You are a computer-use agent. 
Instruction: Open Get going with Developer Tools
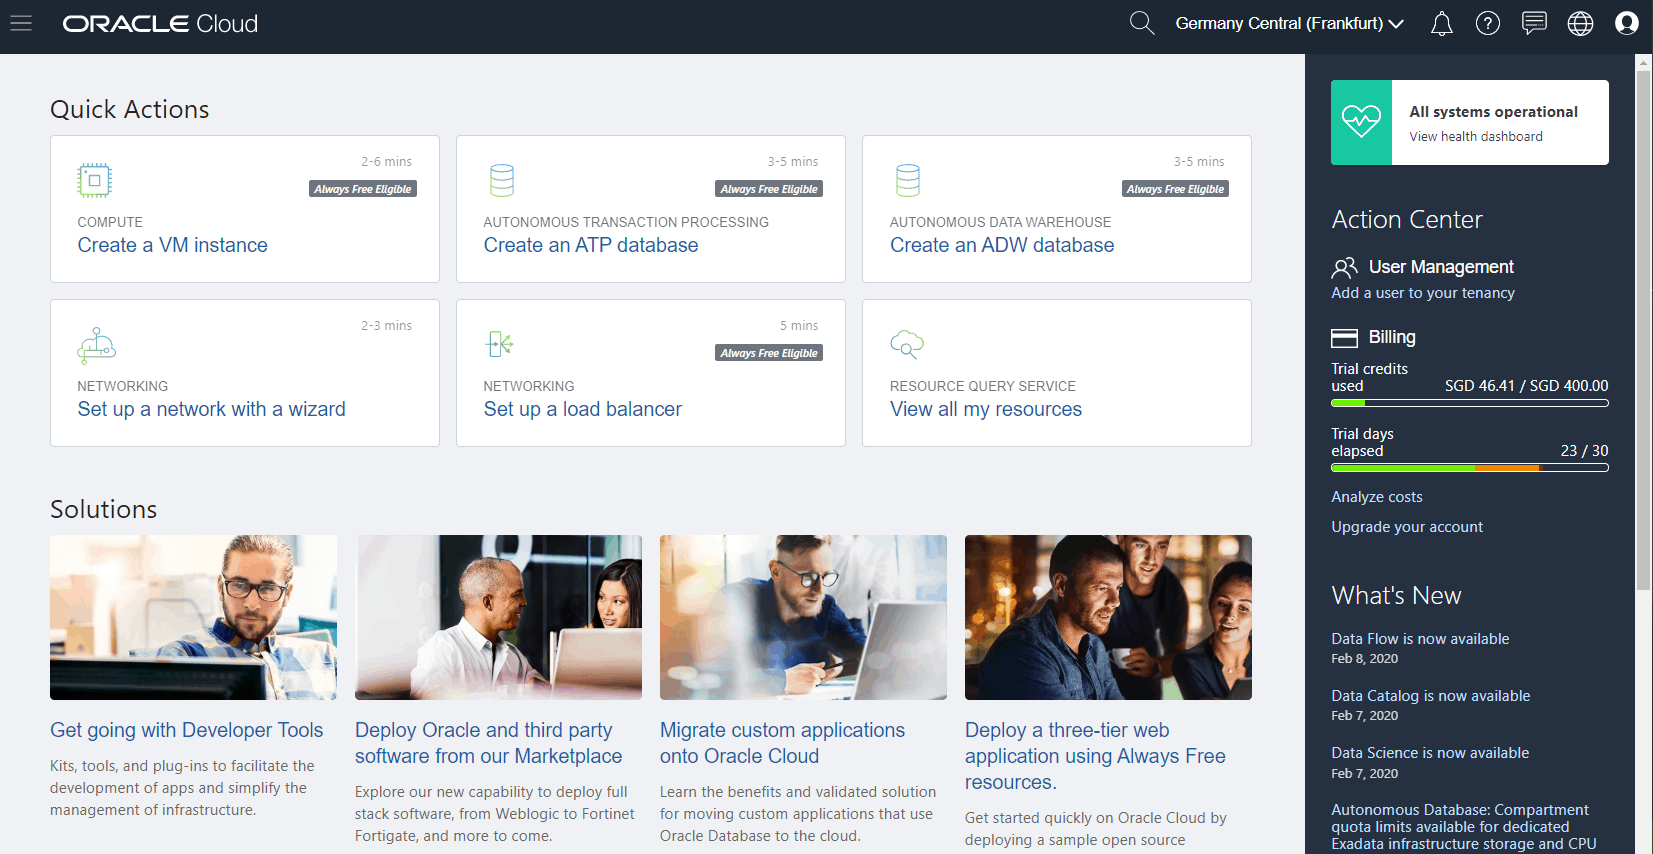click(187, 730)
